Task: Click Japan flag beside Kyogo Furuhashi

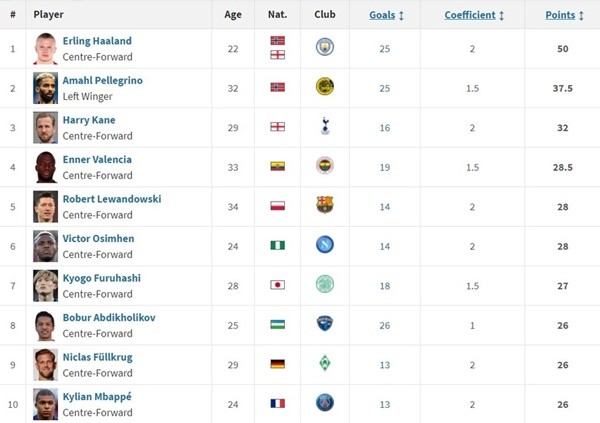Action: pos(277,285)
